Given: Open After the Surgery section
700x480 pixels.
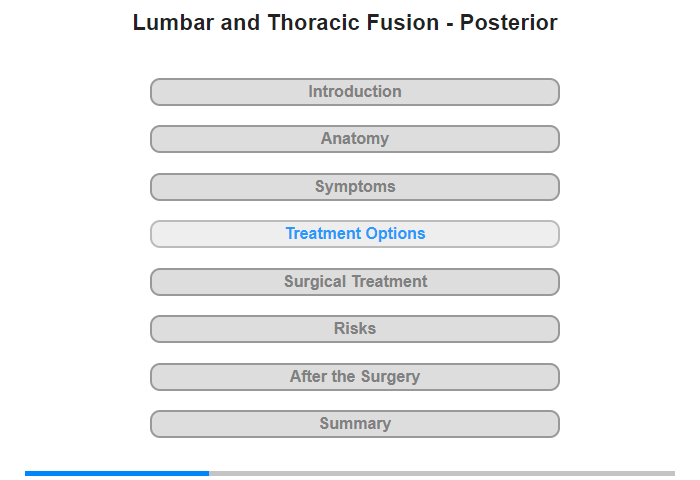Looking at the screenshot, I should coord(355,377).
